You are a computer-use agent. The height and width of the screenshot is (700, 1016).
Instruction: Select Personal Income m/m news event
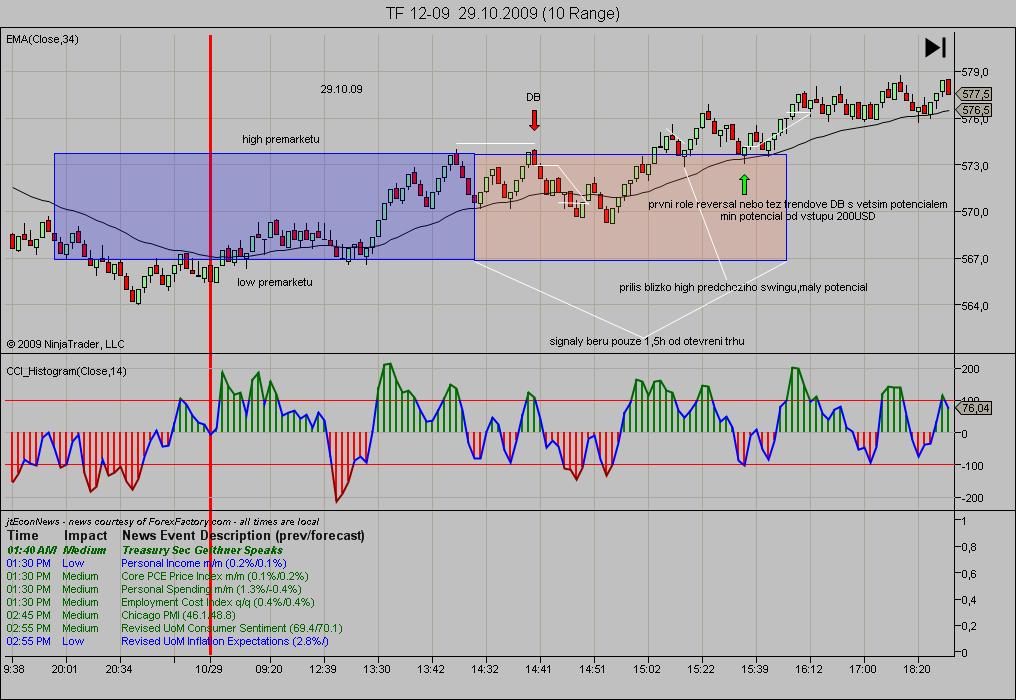(x=203, y=563)
